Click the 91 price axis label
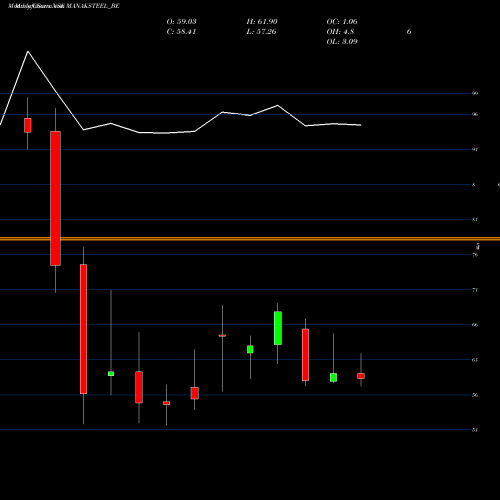Viewport: 500px width, 500px height. click(475, 149)
